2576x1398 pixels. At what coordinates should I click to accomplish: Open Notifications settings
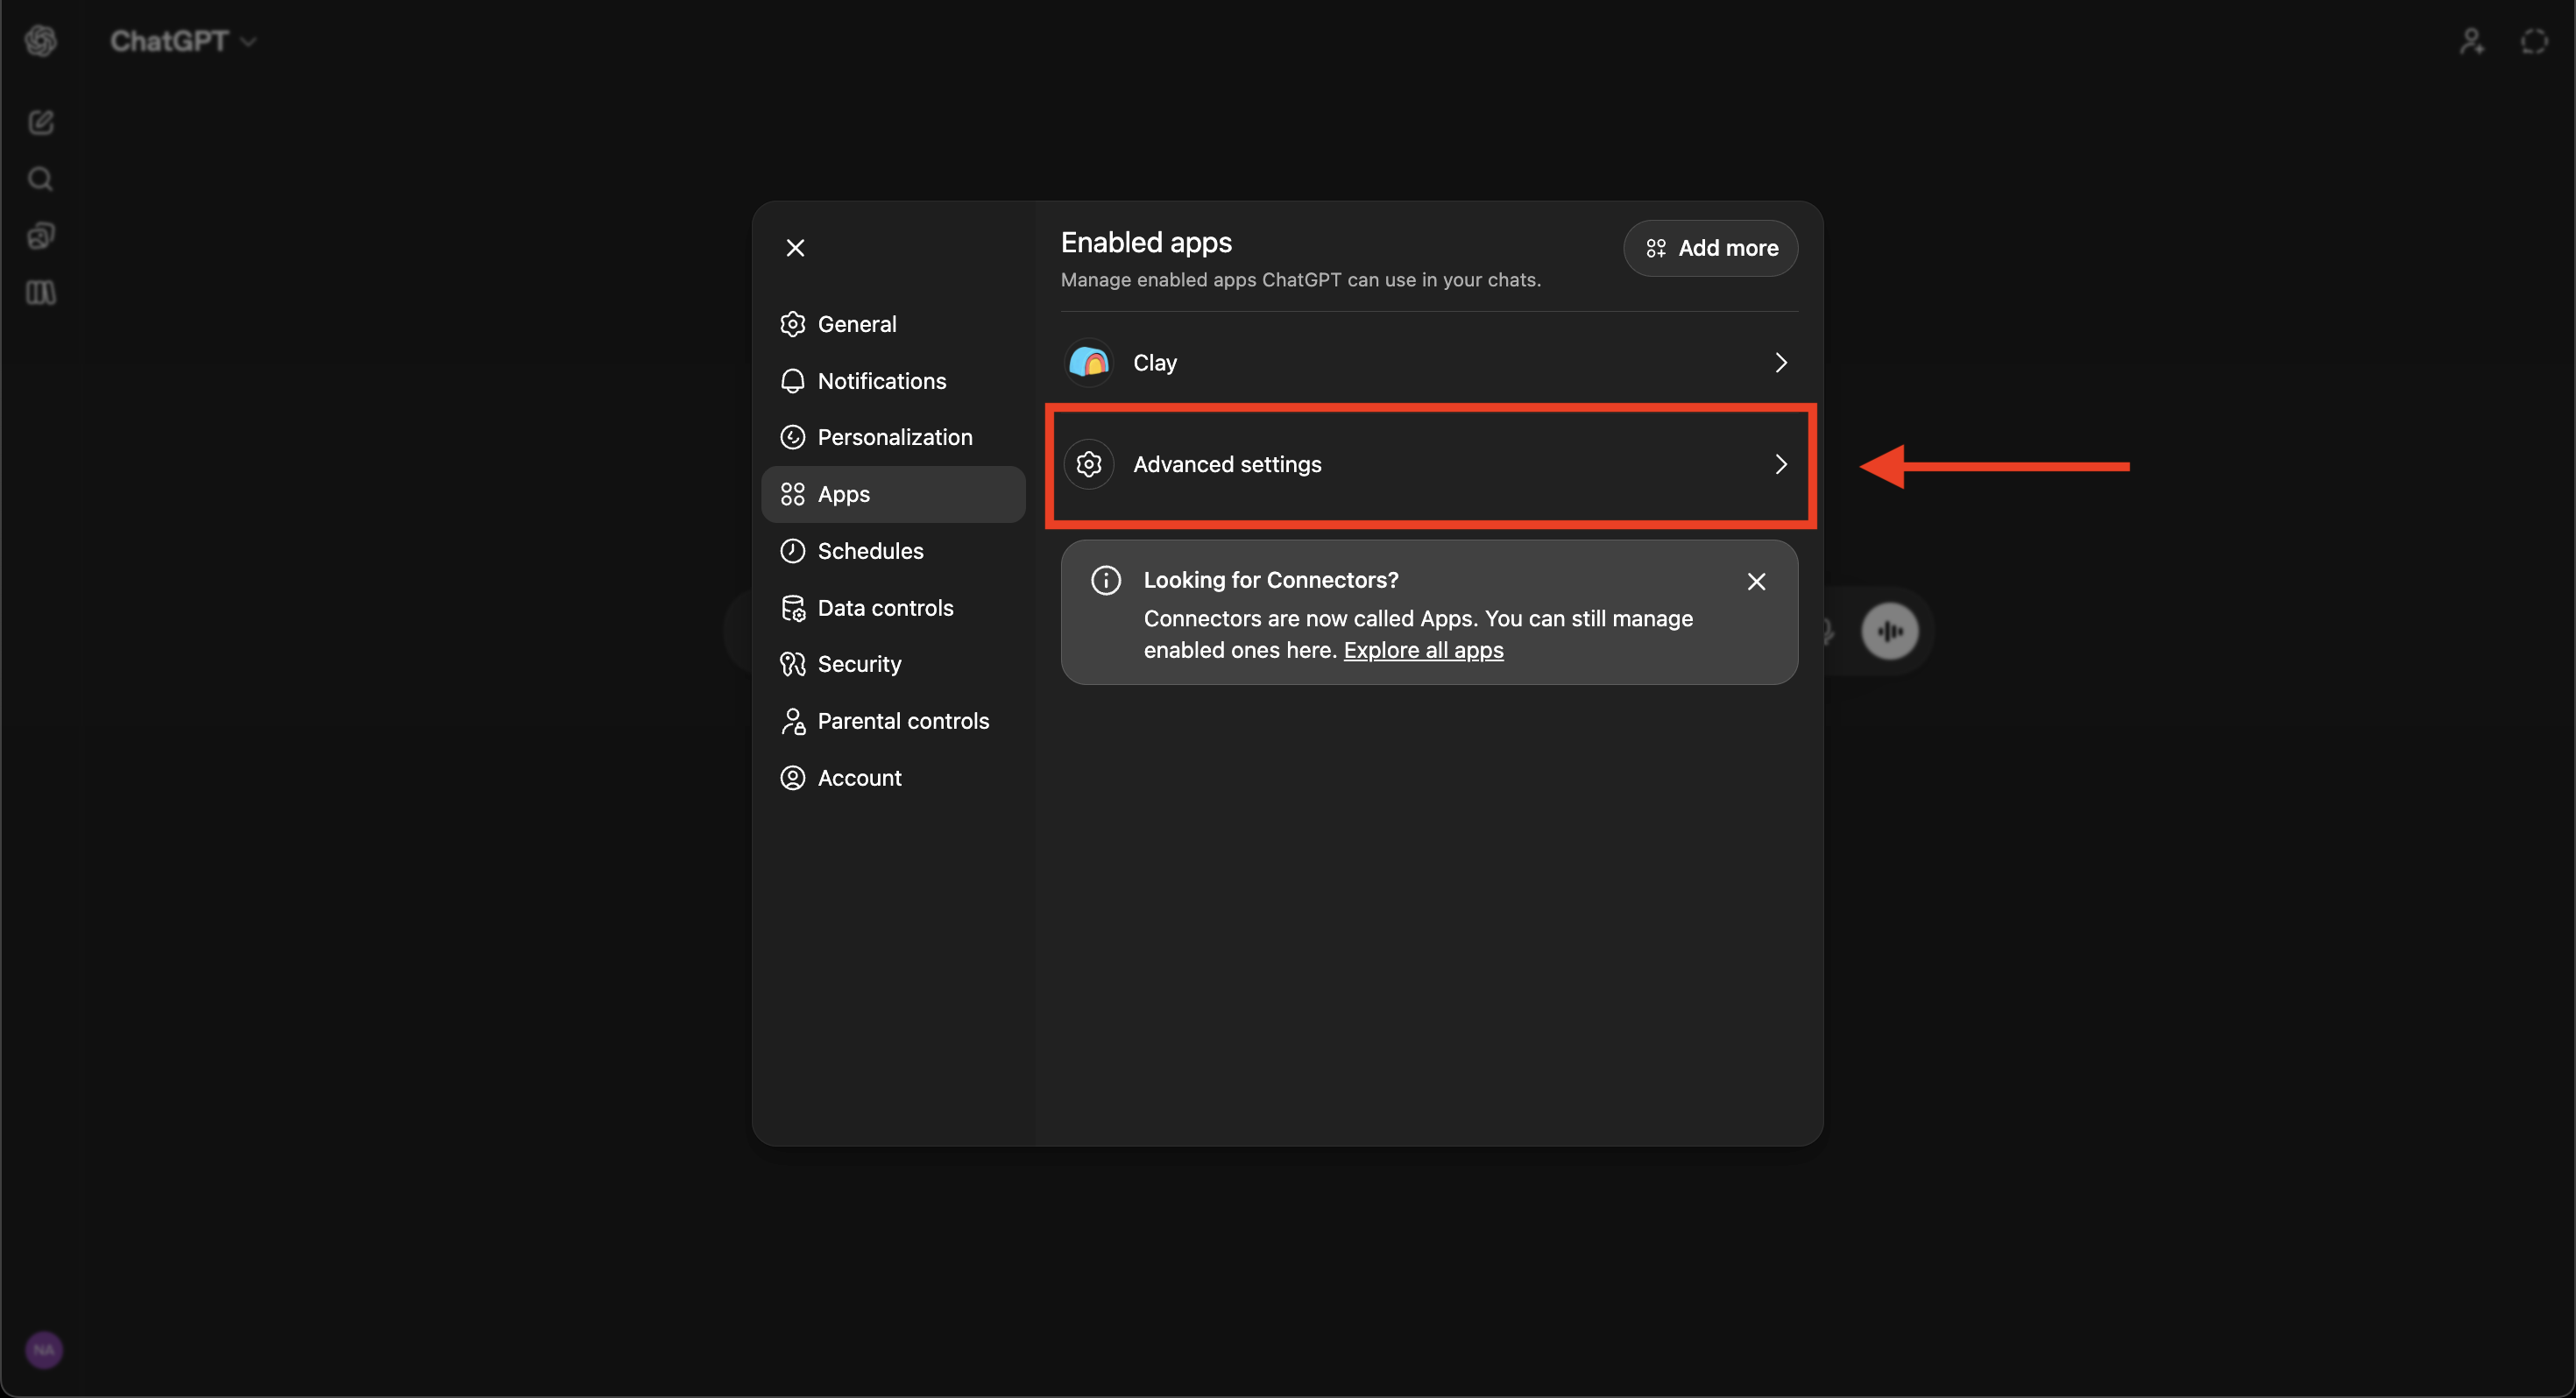pos(893,381)
